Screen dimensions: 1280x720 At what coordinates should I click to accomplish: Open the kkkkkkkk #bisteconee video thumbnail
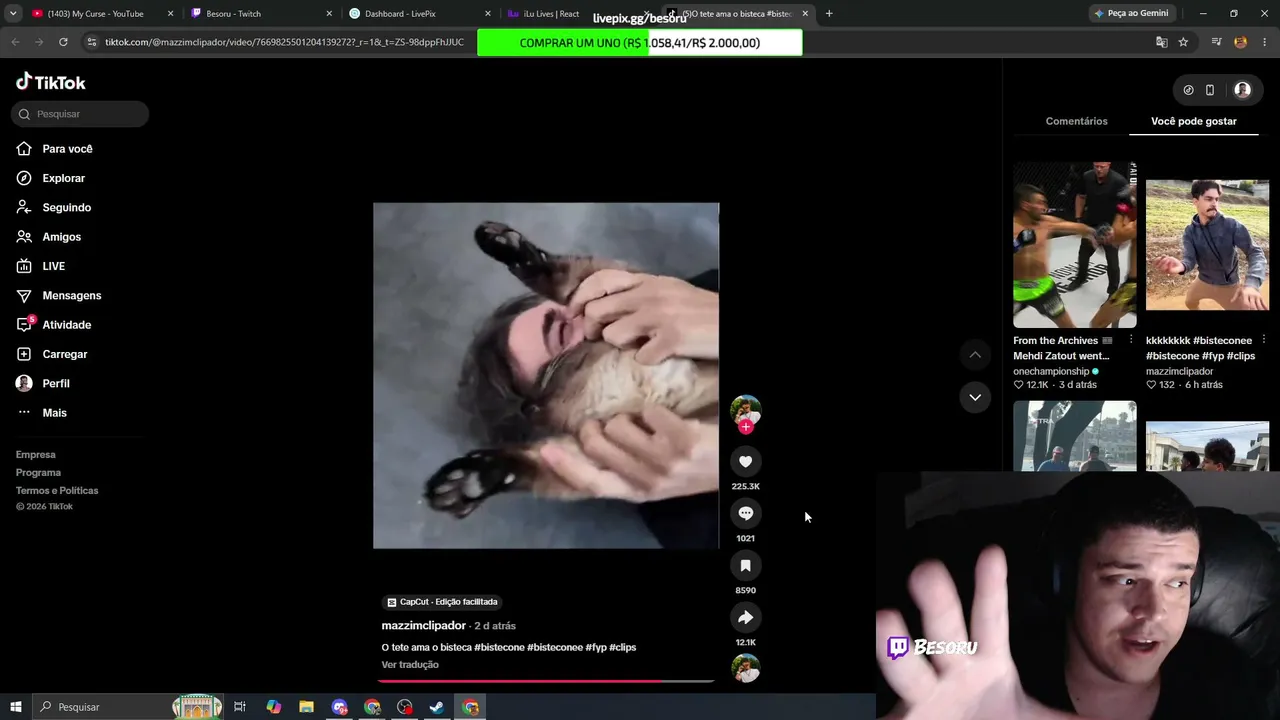[x=1207, y=245]
